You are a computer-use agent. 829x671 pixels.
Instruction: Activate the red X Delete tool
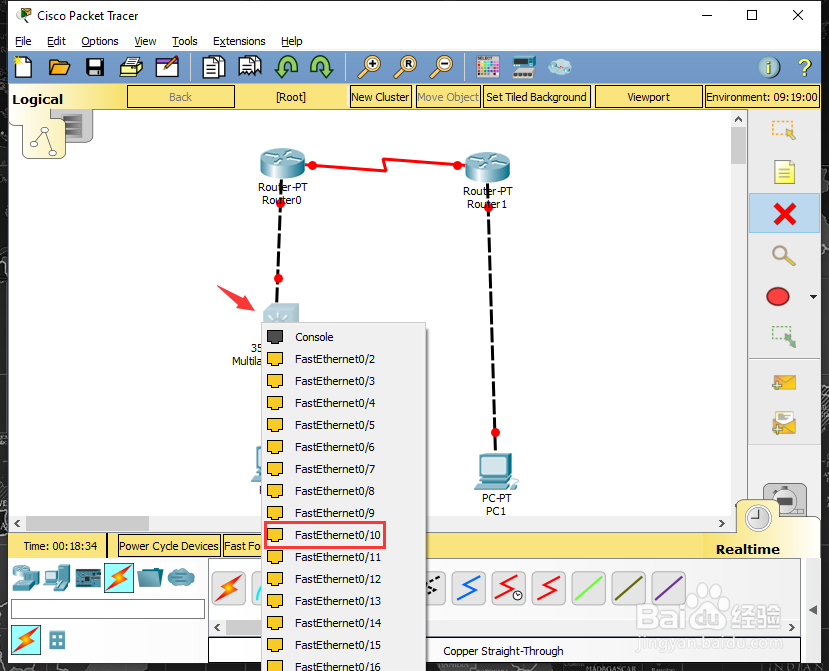click(x=785, y=214)
